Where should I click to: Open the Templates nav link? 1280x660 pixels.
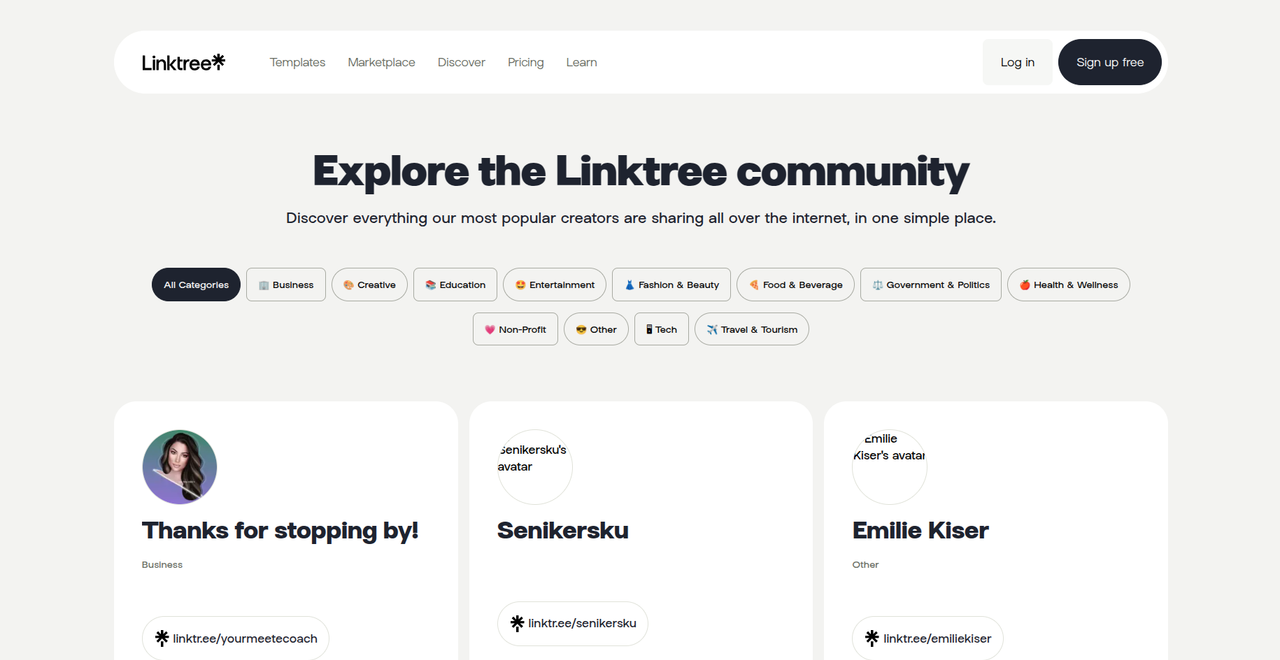click(298, 62)
